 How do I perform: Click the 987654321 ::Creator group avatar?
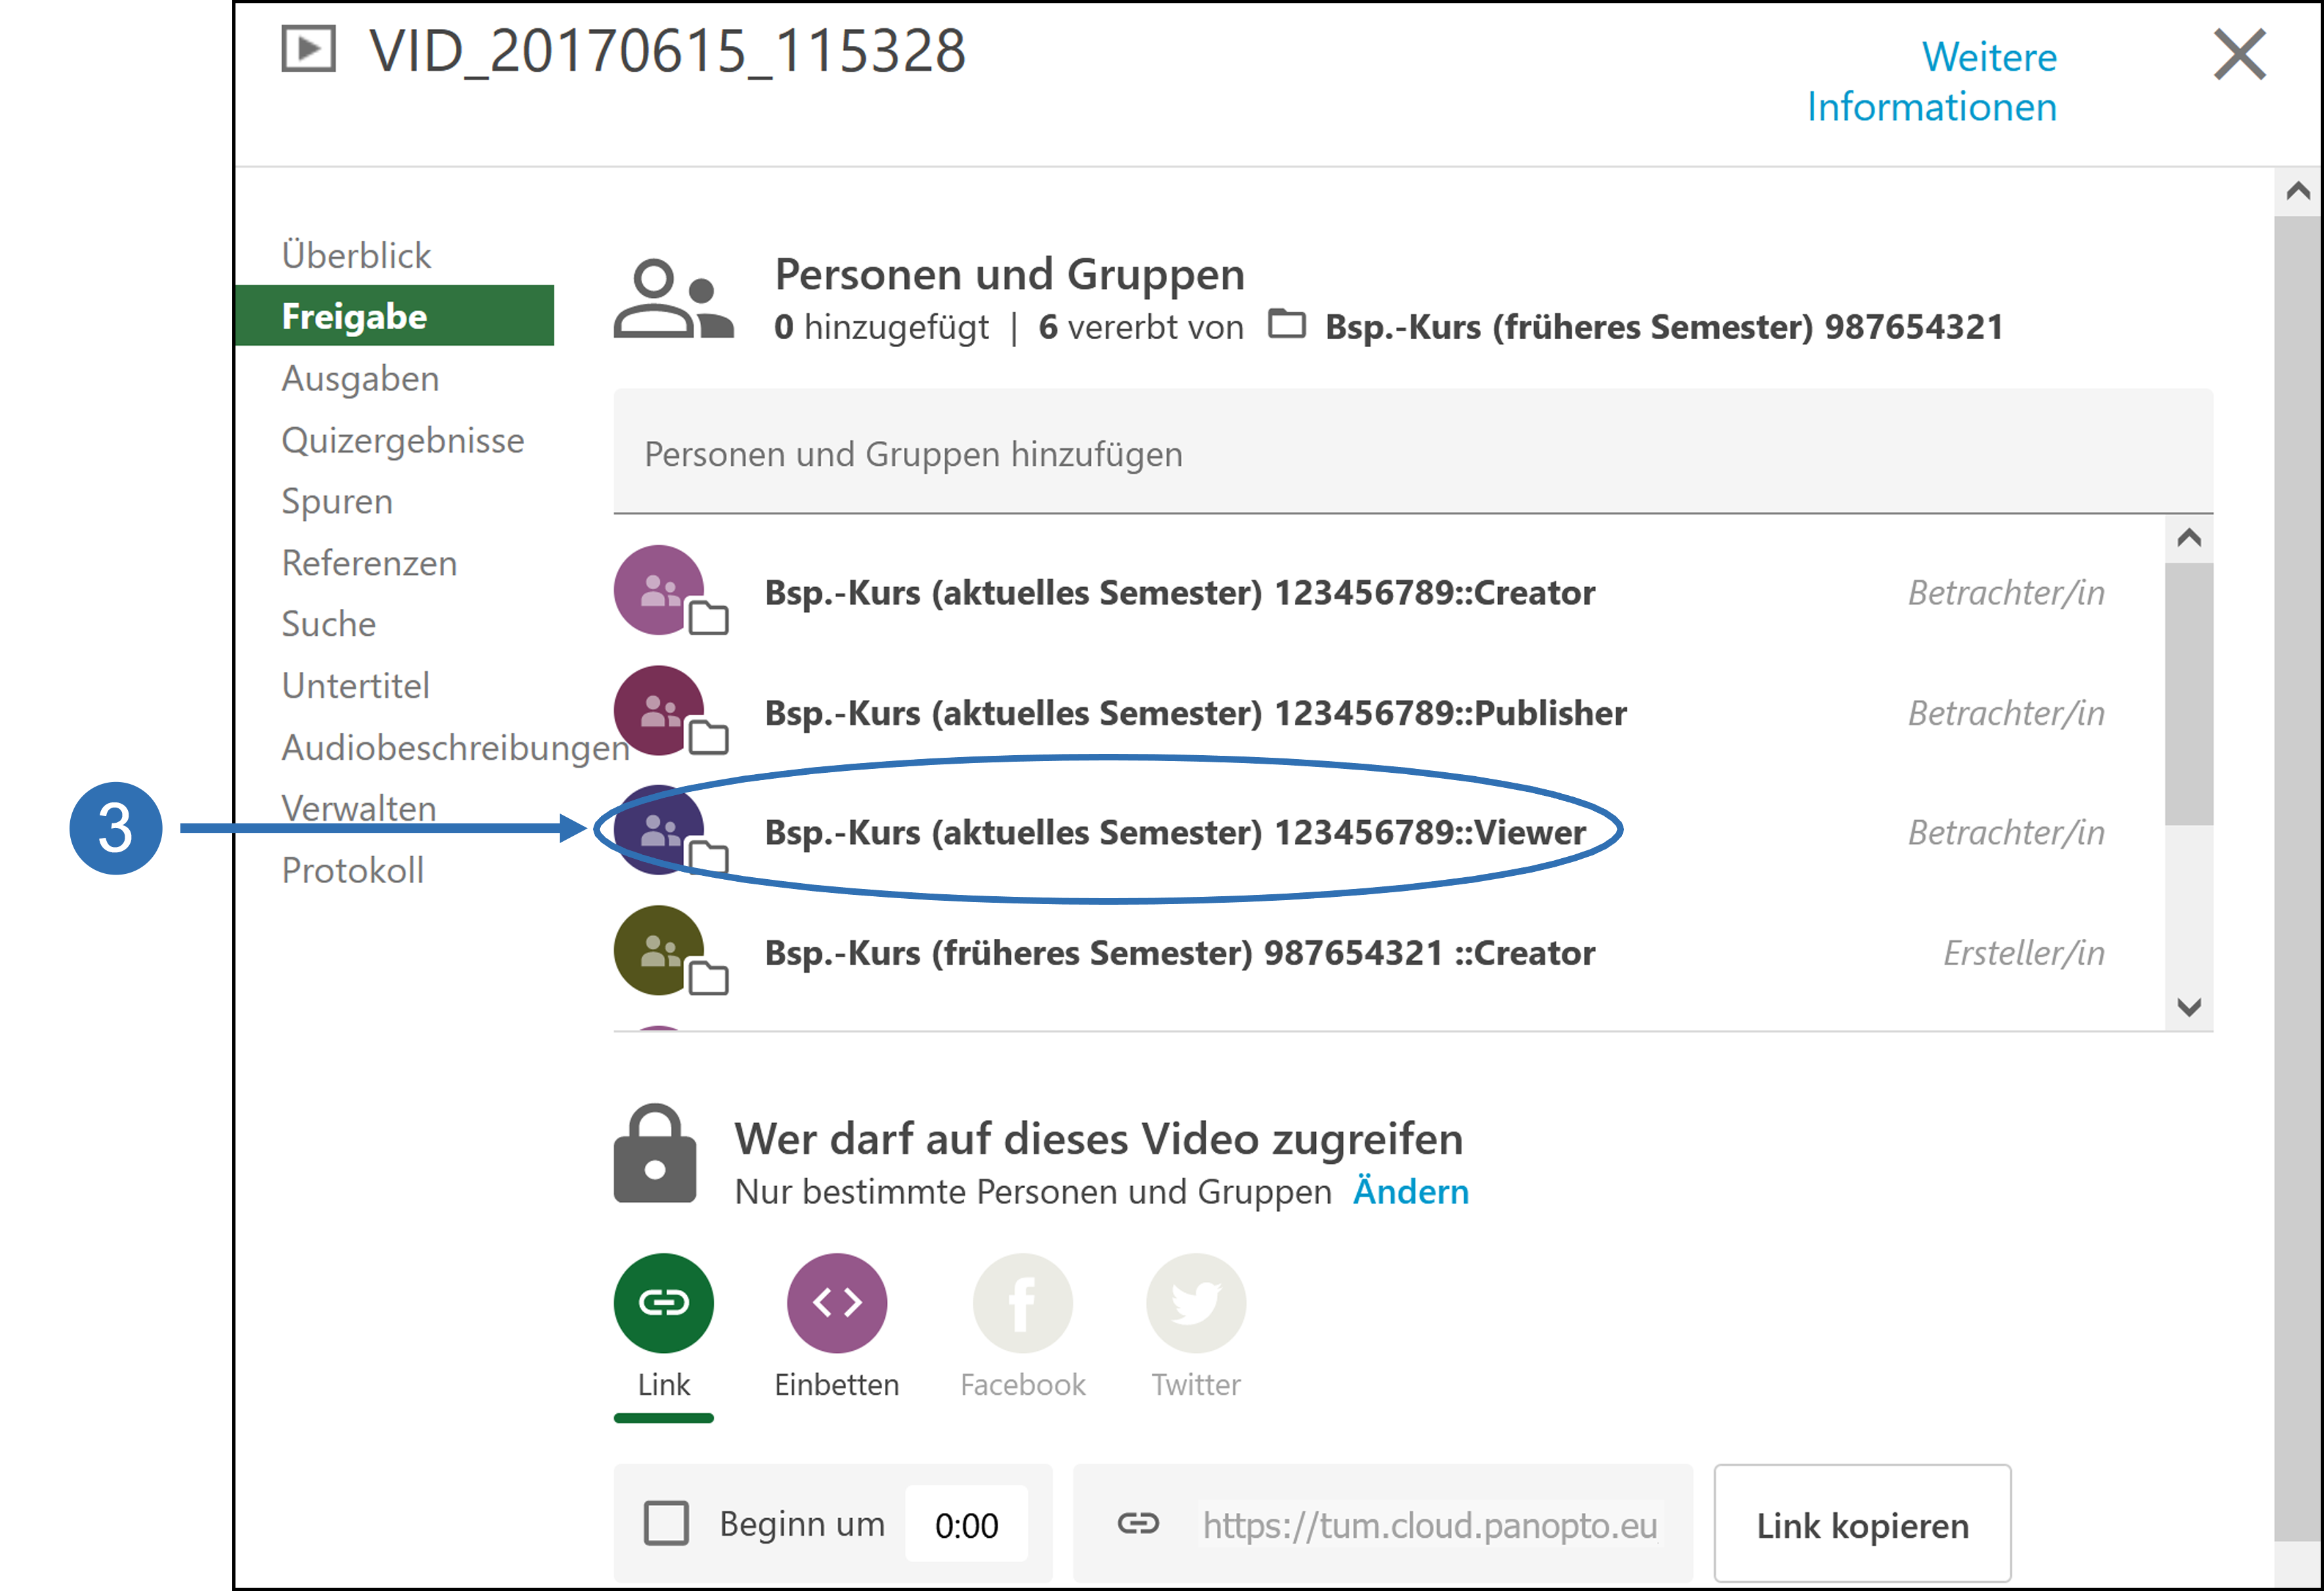click(x=659, y=951)
